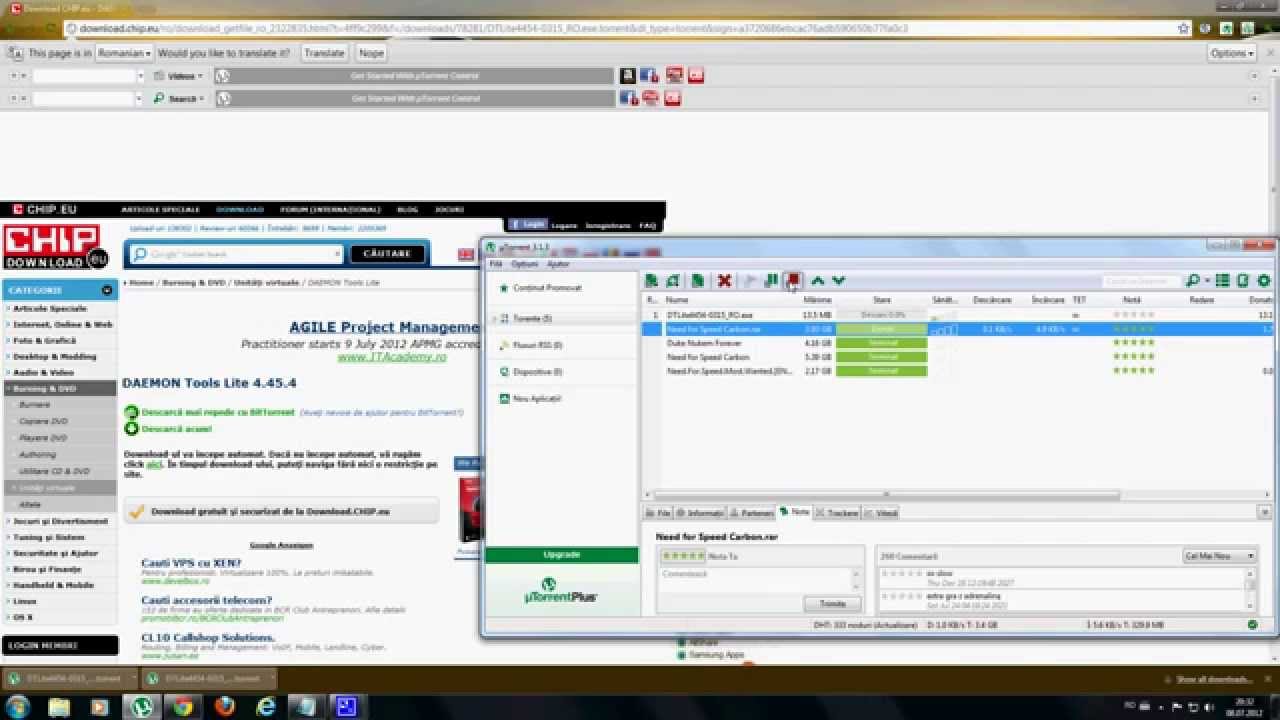This screenshot has height=720, width=1280.
Task: Open Chrome from the Windows taskbar
Action: click(183, 707)
